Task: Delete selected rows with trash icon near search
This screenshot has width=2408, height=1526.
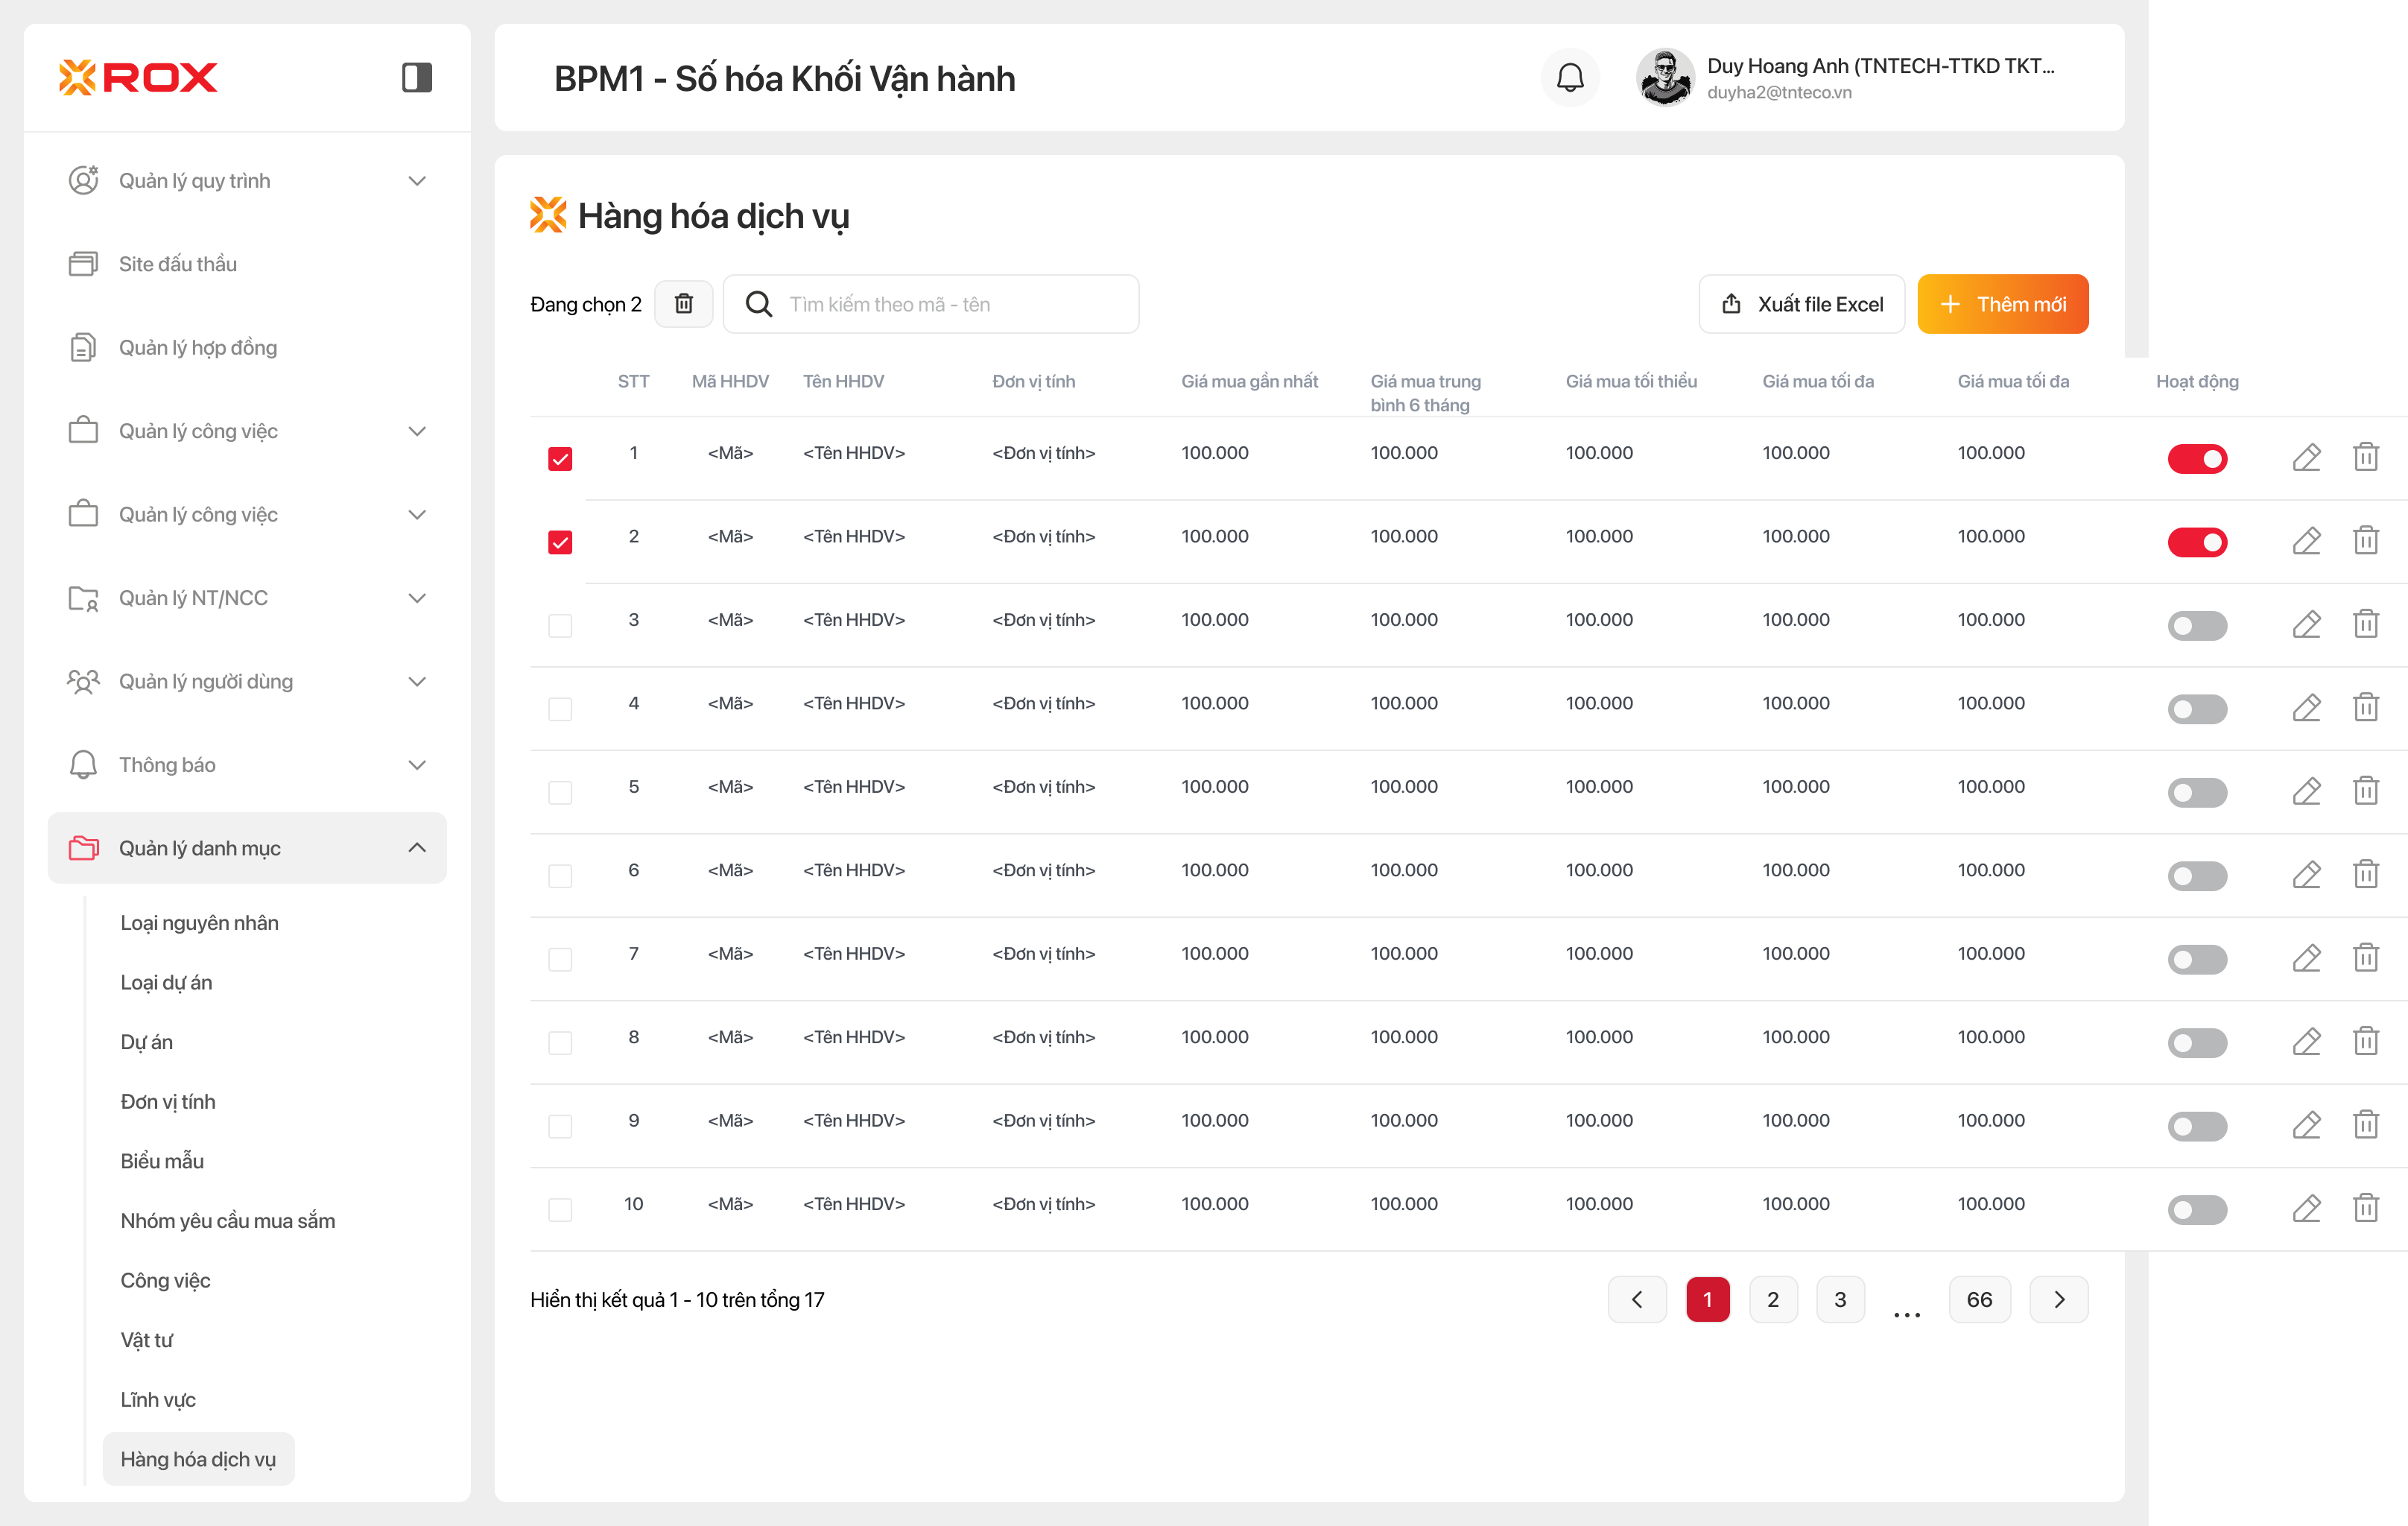Action: [684, 304]
